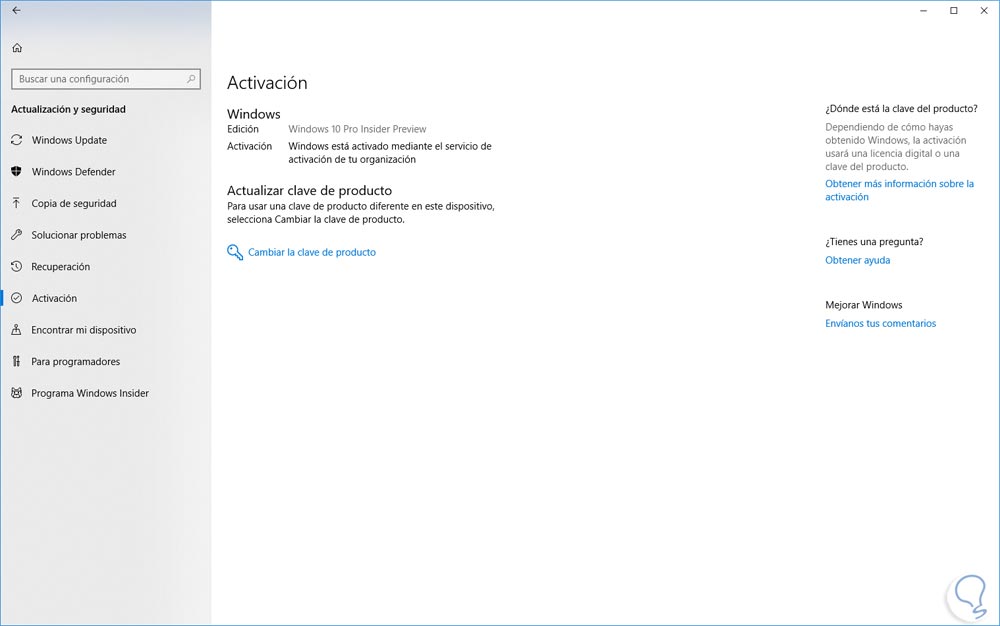Click the search magnifier icon
The image size is (1000, 626).
[x=191, y=79]
